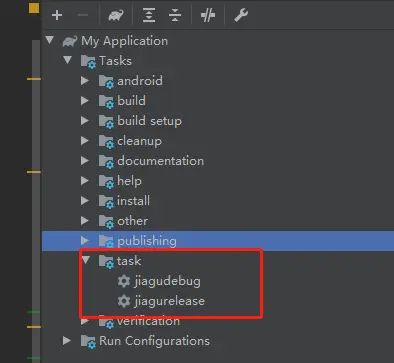Click the Expand All toolbar icon
This screenshot has height=363, width=394.
(x=149, y=15)
